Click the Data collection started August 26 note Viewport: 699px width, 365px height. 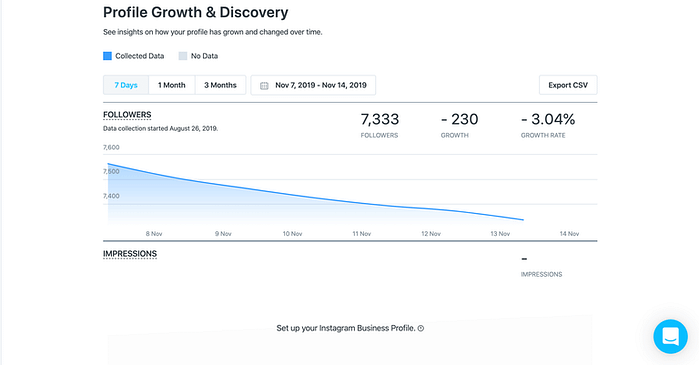click(160, 128)
